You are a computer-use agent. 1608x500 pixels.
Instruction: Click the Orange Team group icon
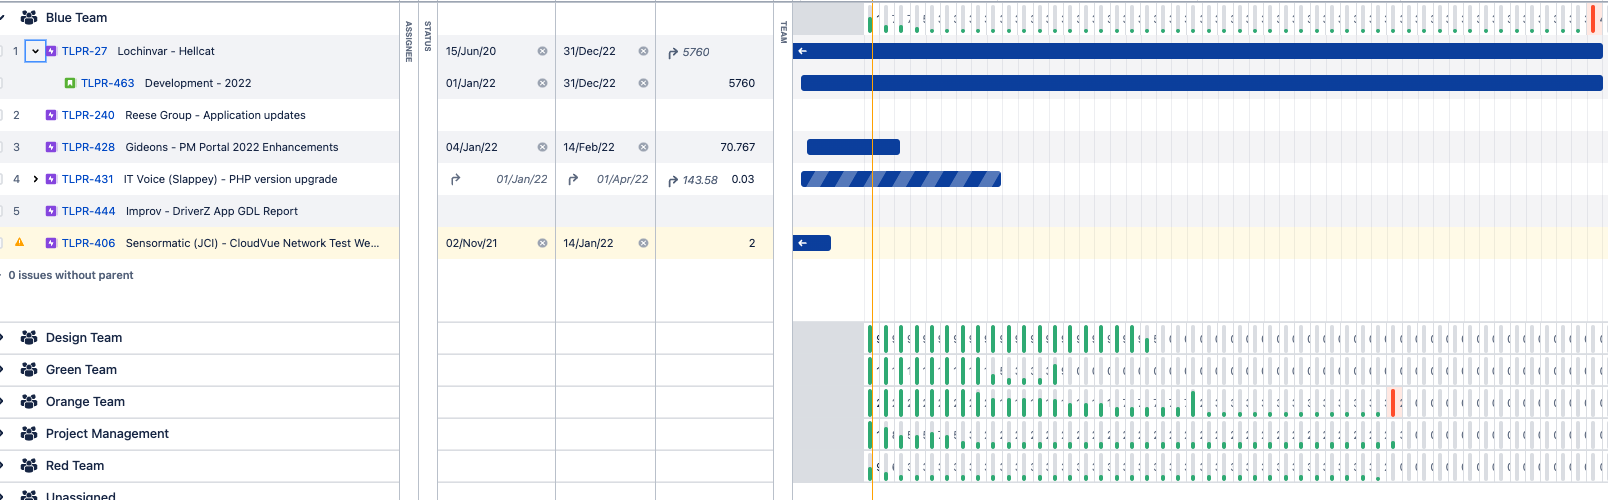pyautogui.click(x=29, y=402)
